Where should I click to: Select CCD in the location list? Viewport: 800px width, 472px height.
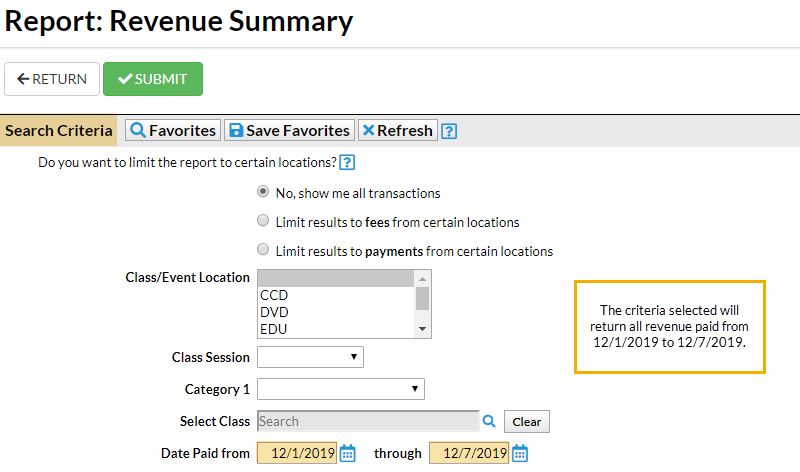[x=274, y=296]
